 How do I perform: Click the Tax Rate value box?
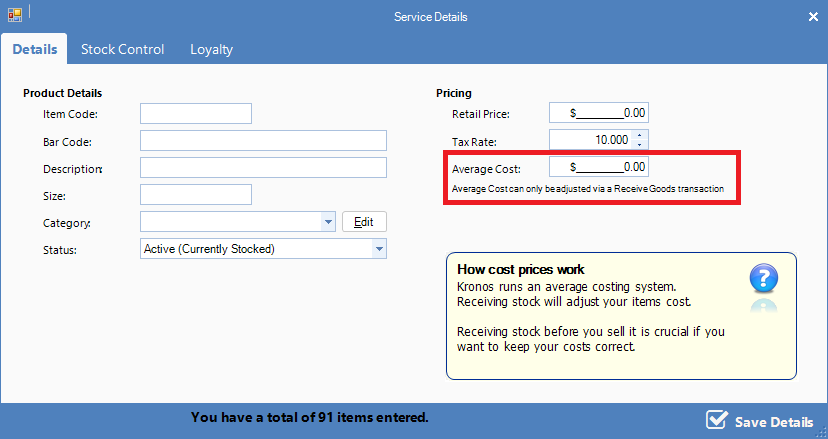pyautogui.click(x=591, y=140)
